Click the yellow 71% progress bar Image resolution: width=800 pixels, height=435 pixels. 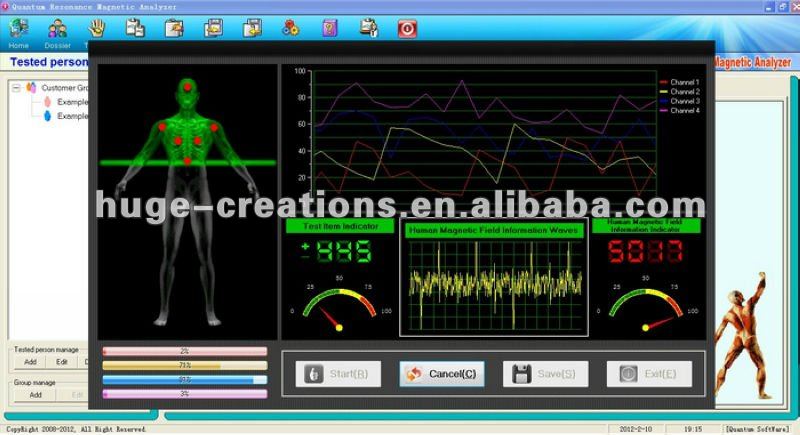[x=185, y=366]
